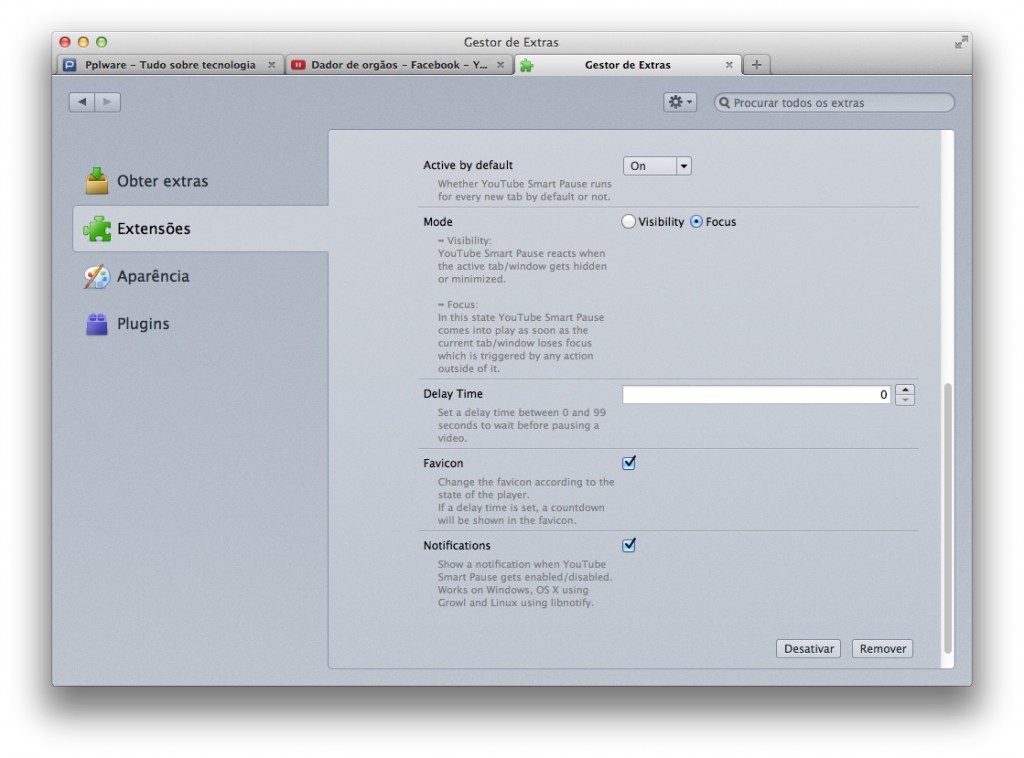This screenshot has width=1024, height=758.
Task: Select the Gestor de Extras tab
Action: point(628,65)
